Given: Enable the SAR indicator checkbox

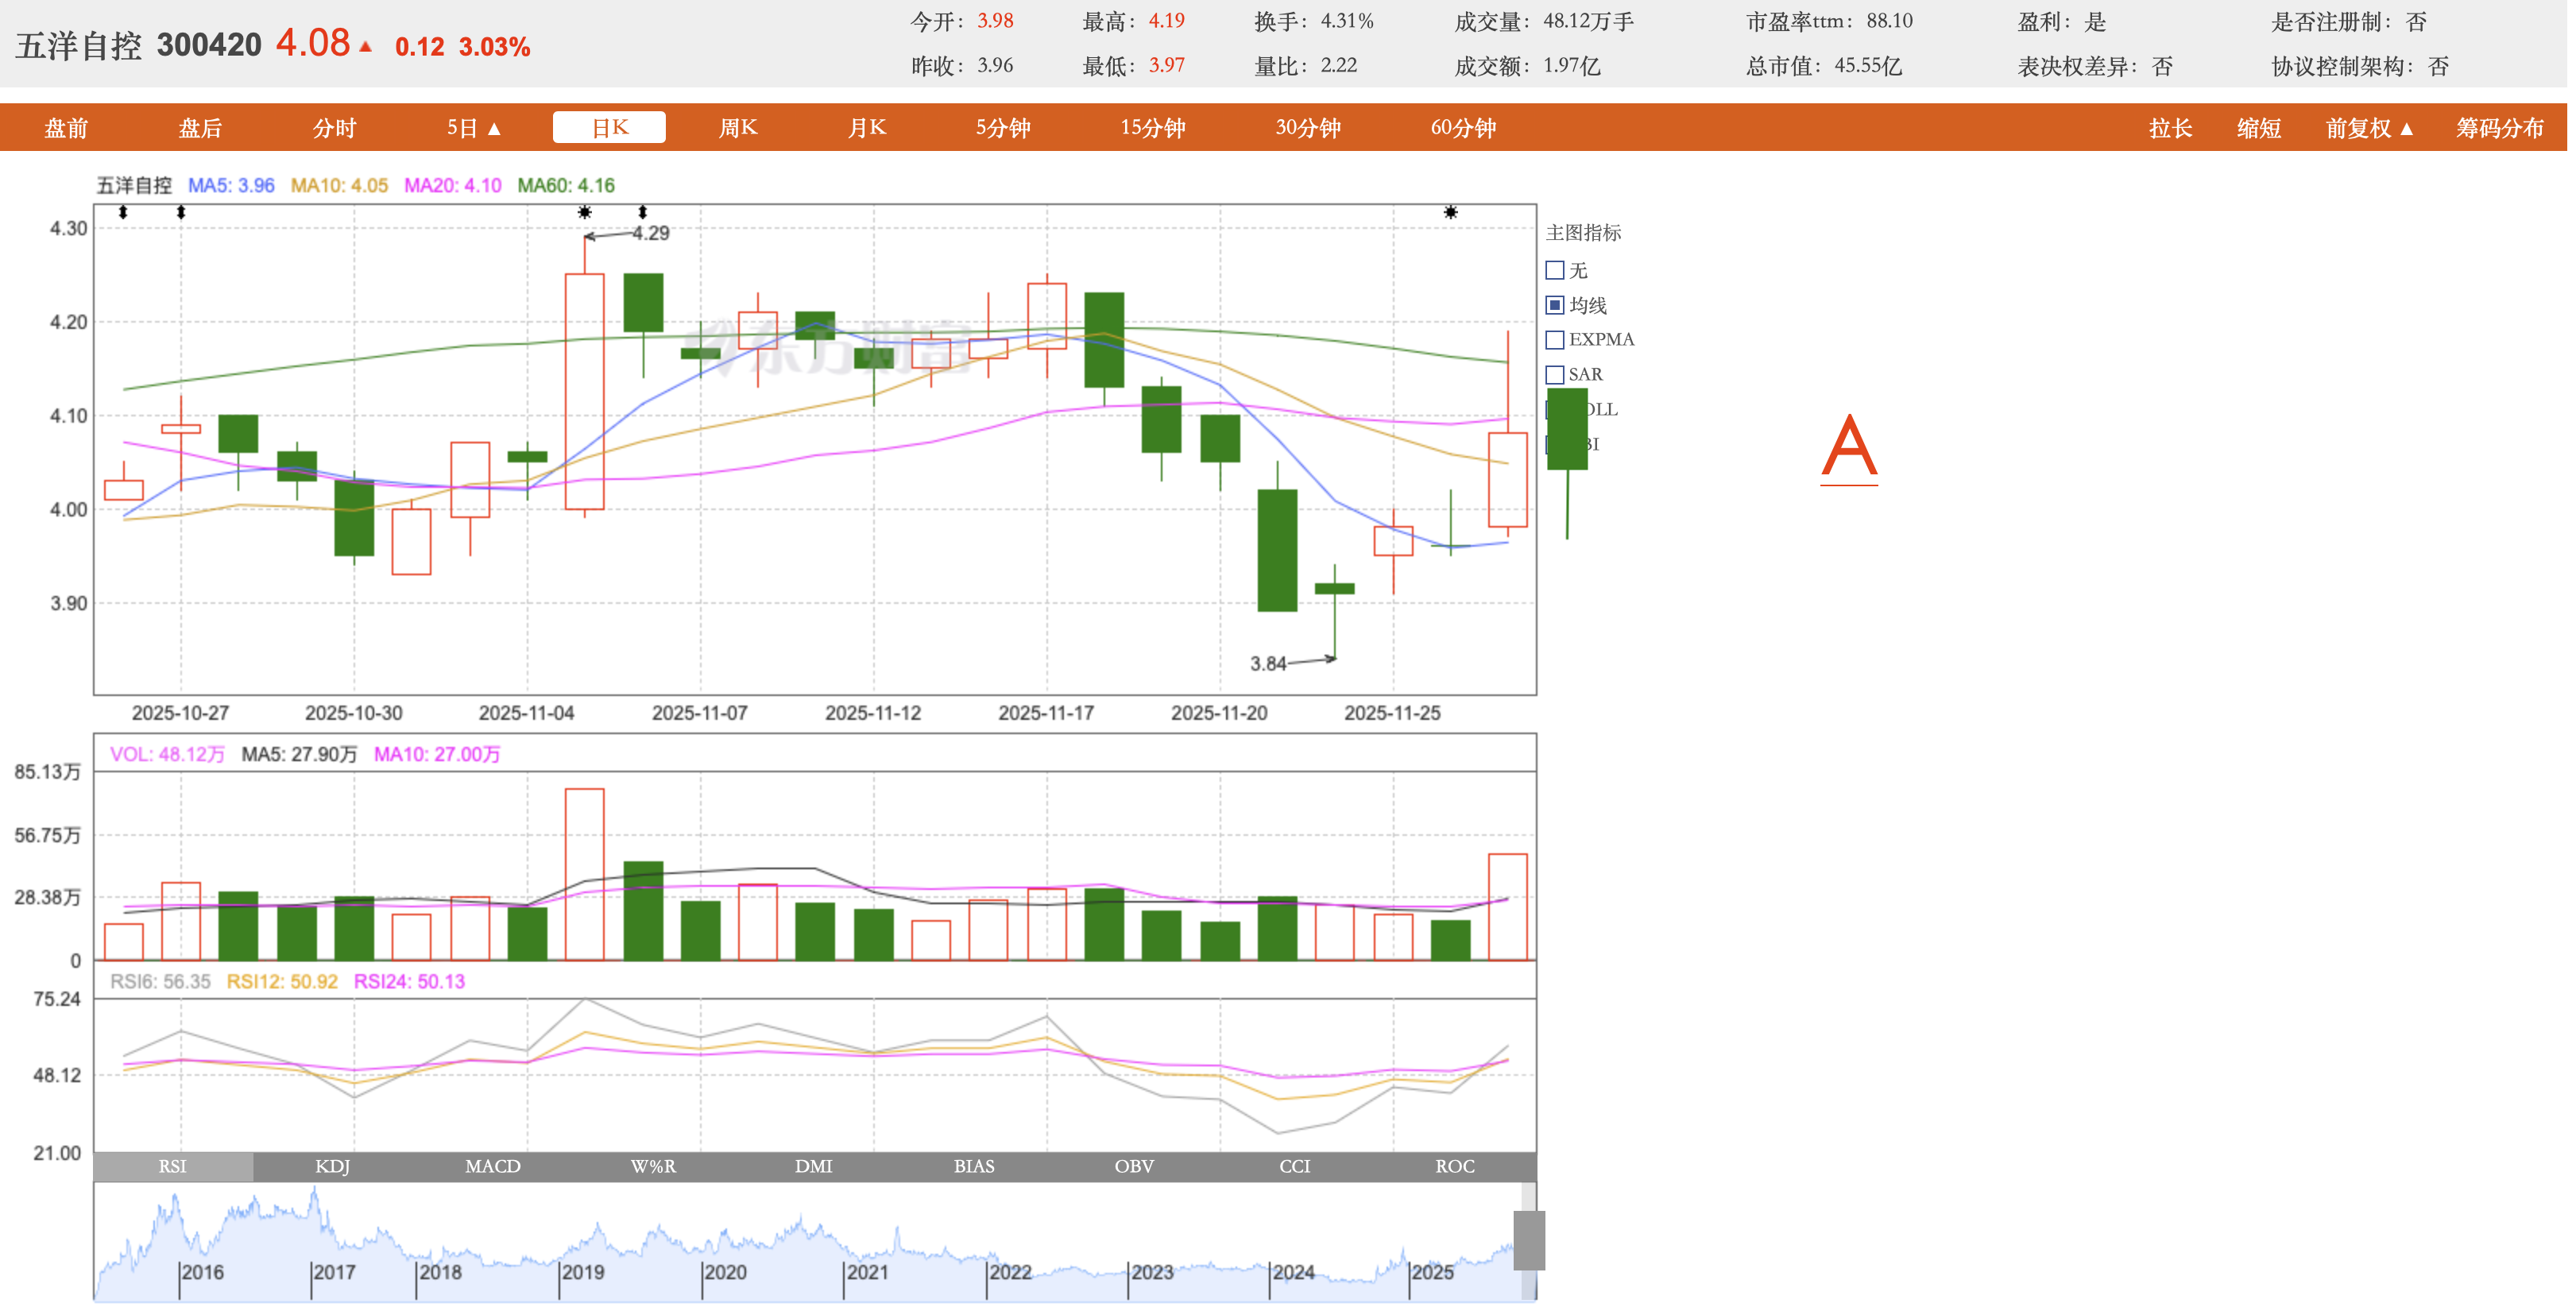Looking at the screenshot, I should click(x=1555, y=375).
